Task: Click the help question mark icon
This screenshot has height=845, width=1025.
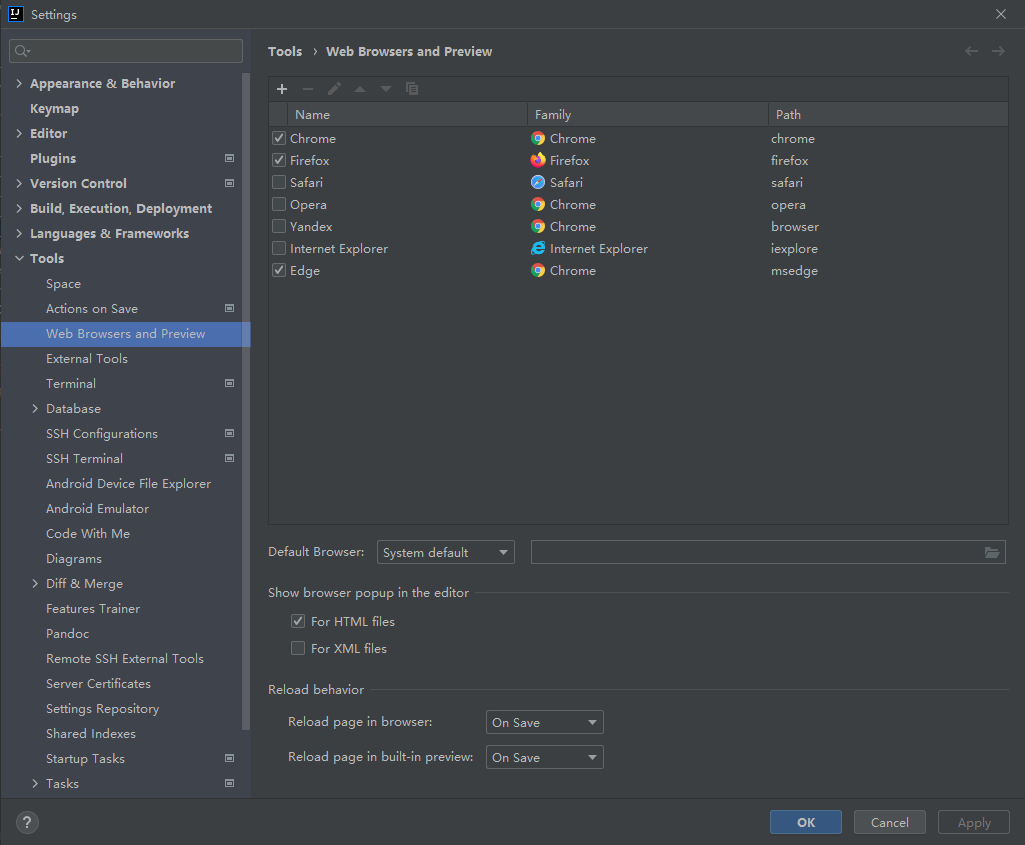Action: pos(27,823)
